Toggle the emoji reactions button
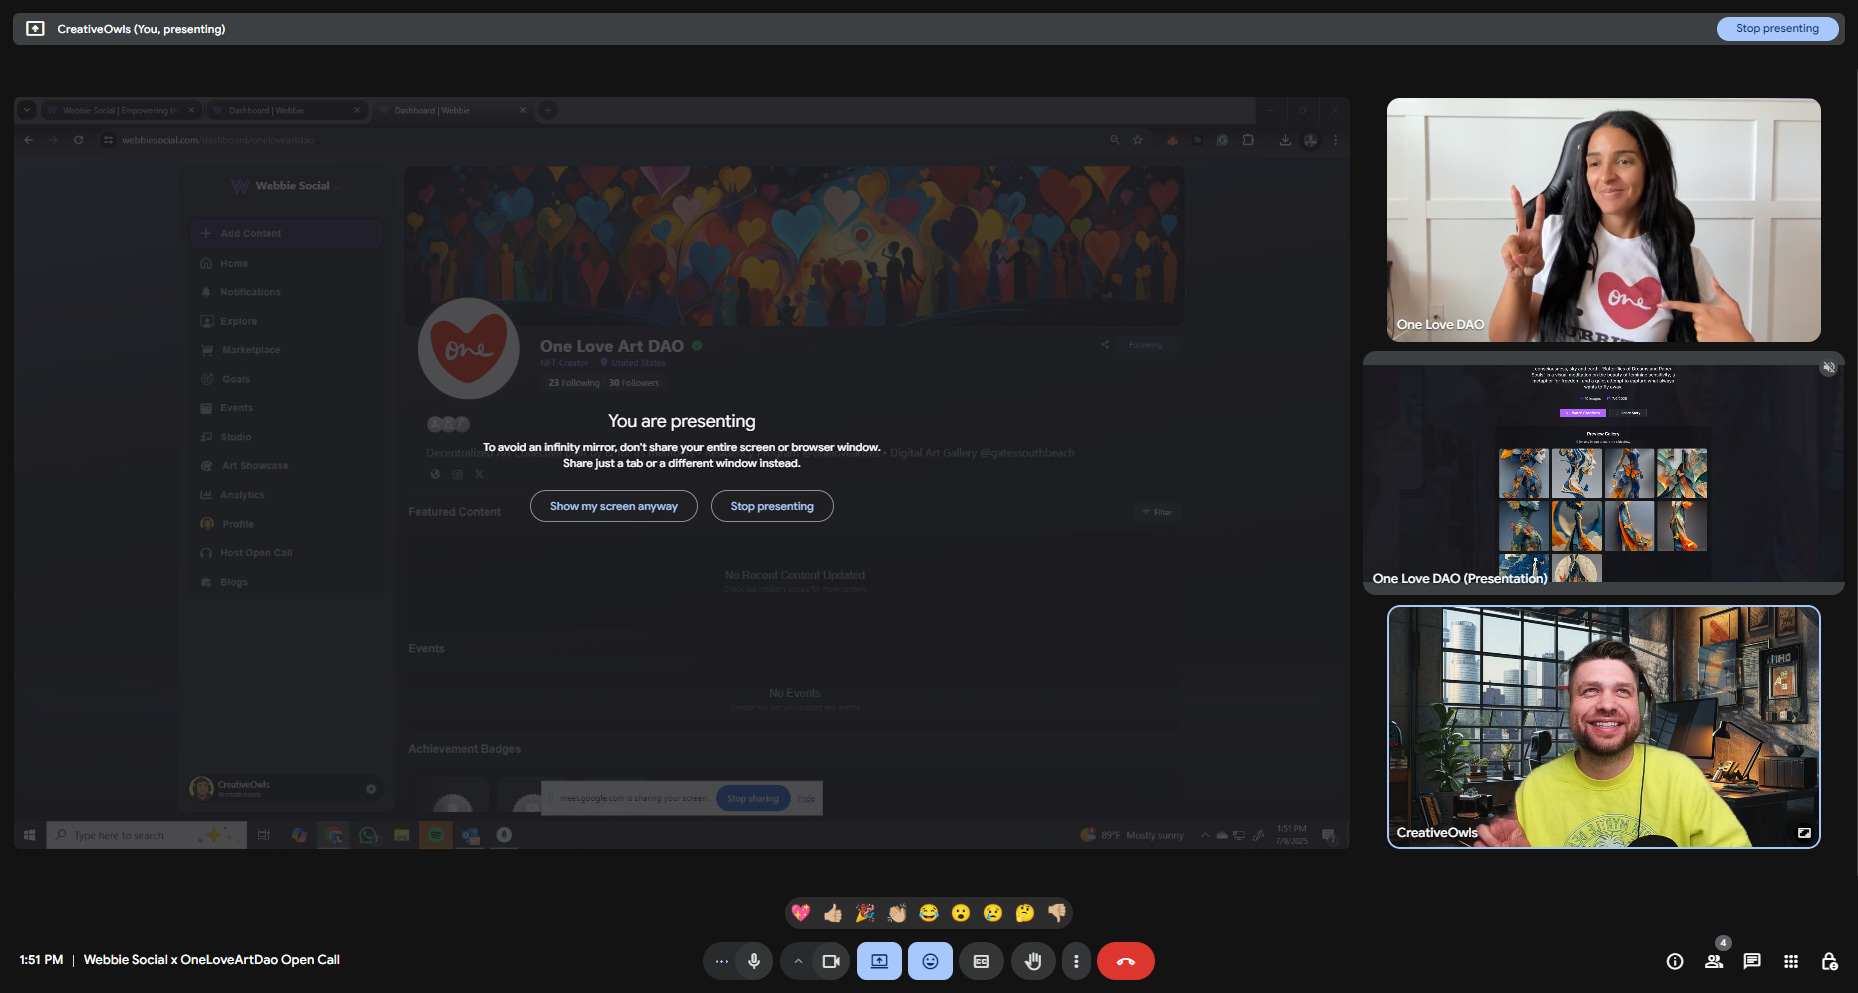Viewport: 1858px width, 993px height. click(x=930, y=961)
